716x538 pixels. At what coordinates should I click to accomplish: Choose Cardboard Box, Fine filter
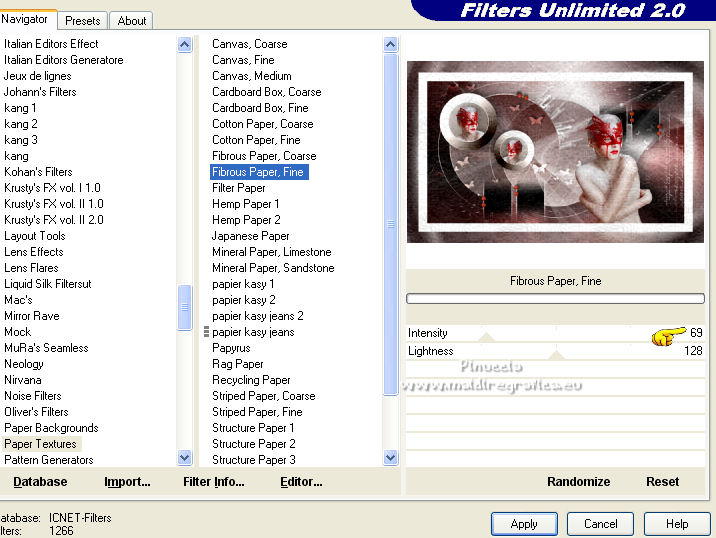(260, 108)
